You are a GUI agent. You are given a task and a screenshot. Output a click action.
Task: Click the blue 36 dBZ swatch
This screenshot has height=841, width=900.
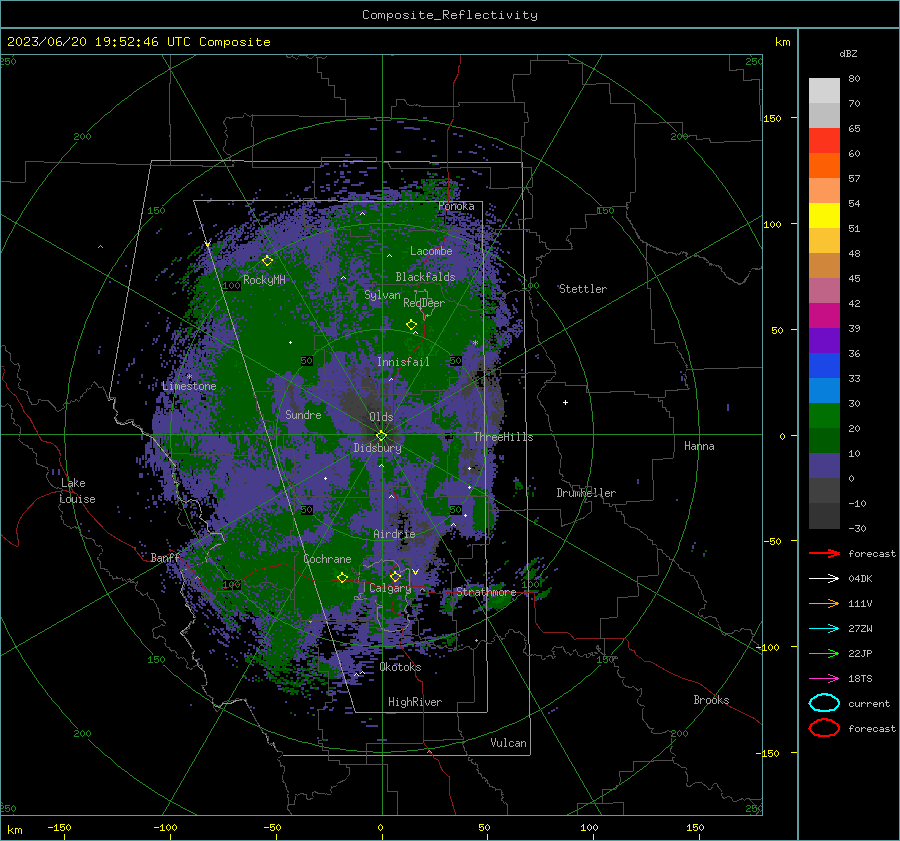824,365
